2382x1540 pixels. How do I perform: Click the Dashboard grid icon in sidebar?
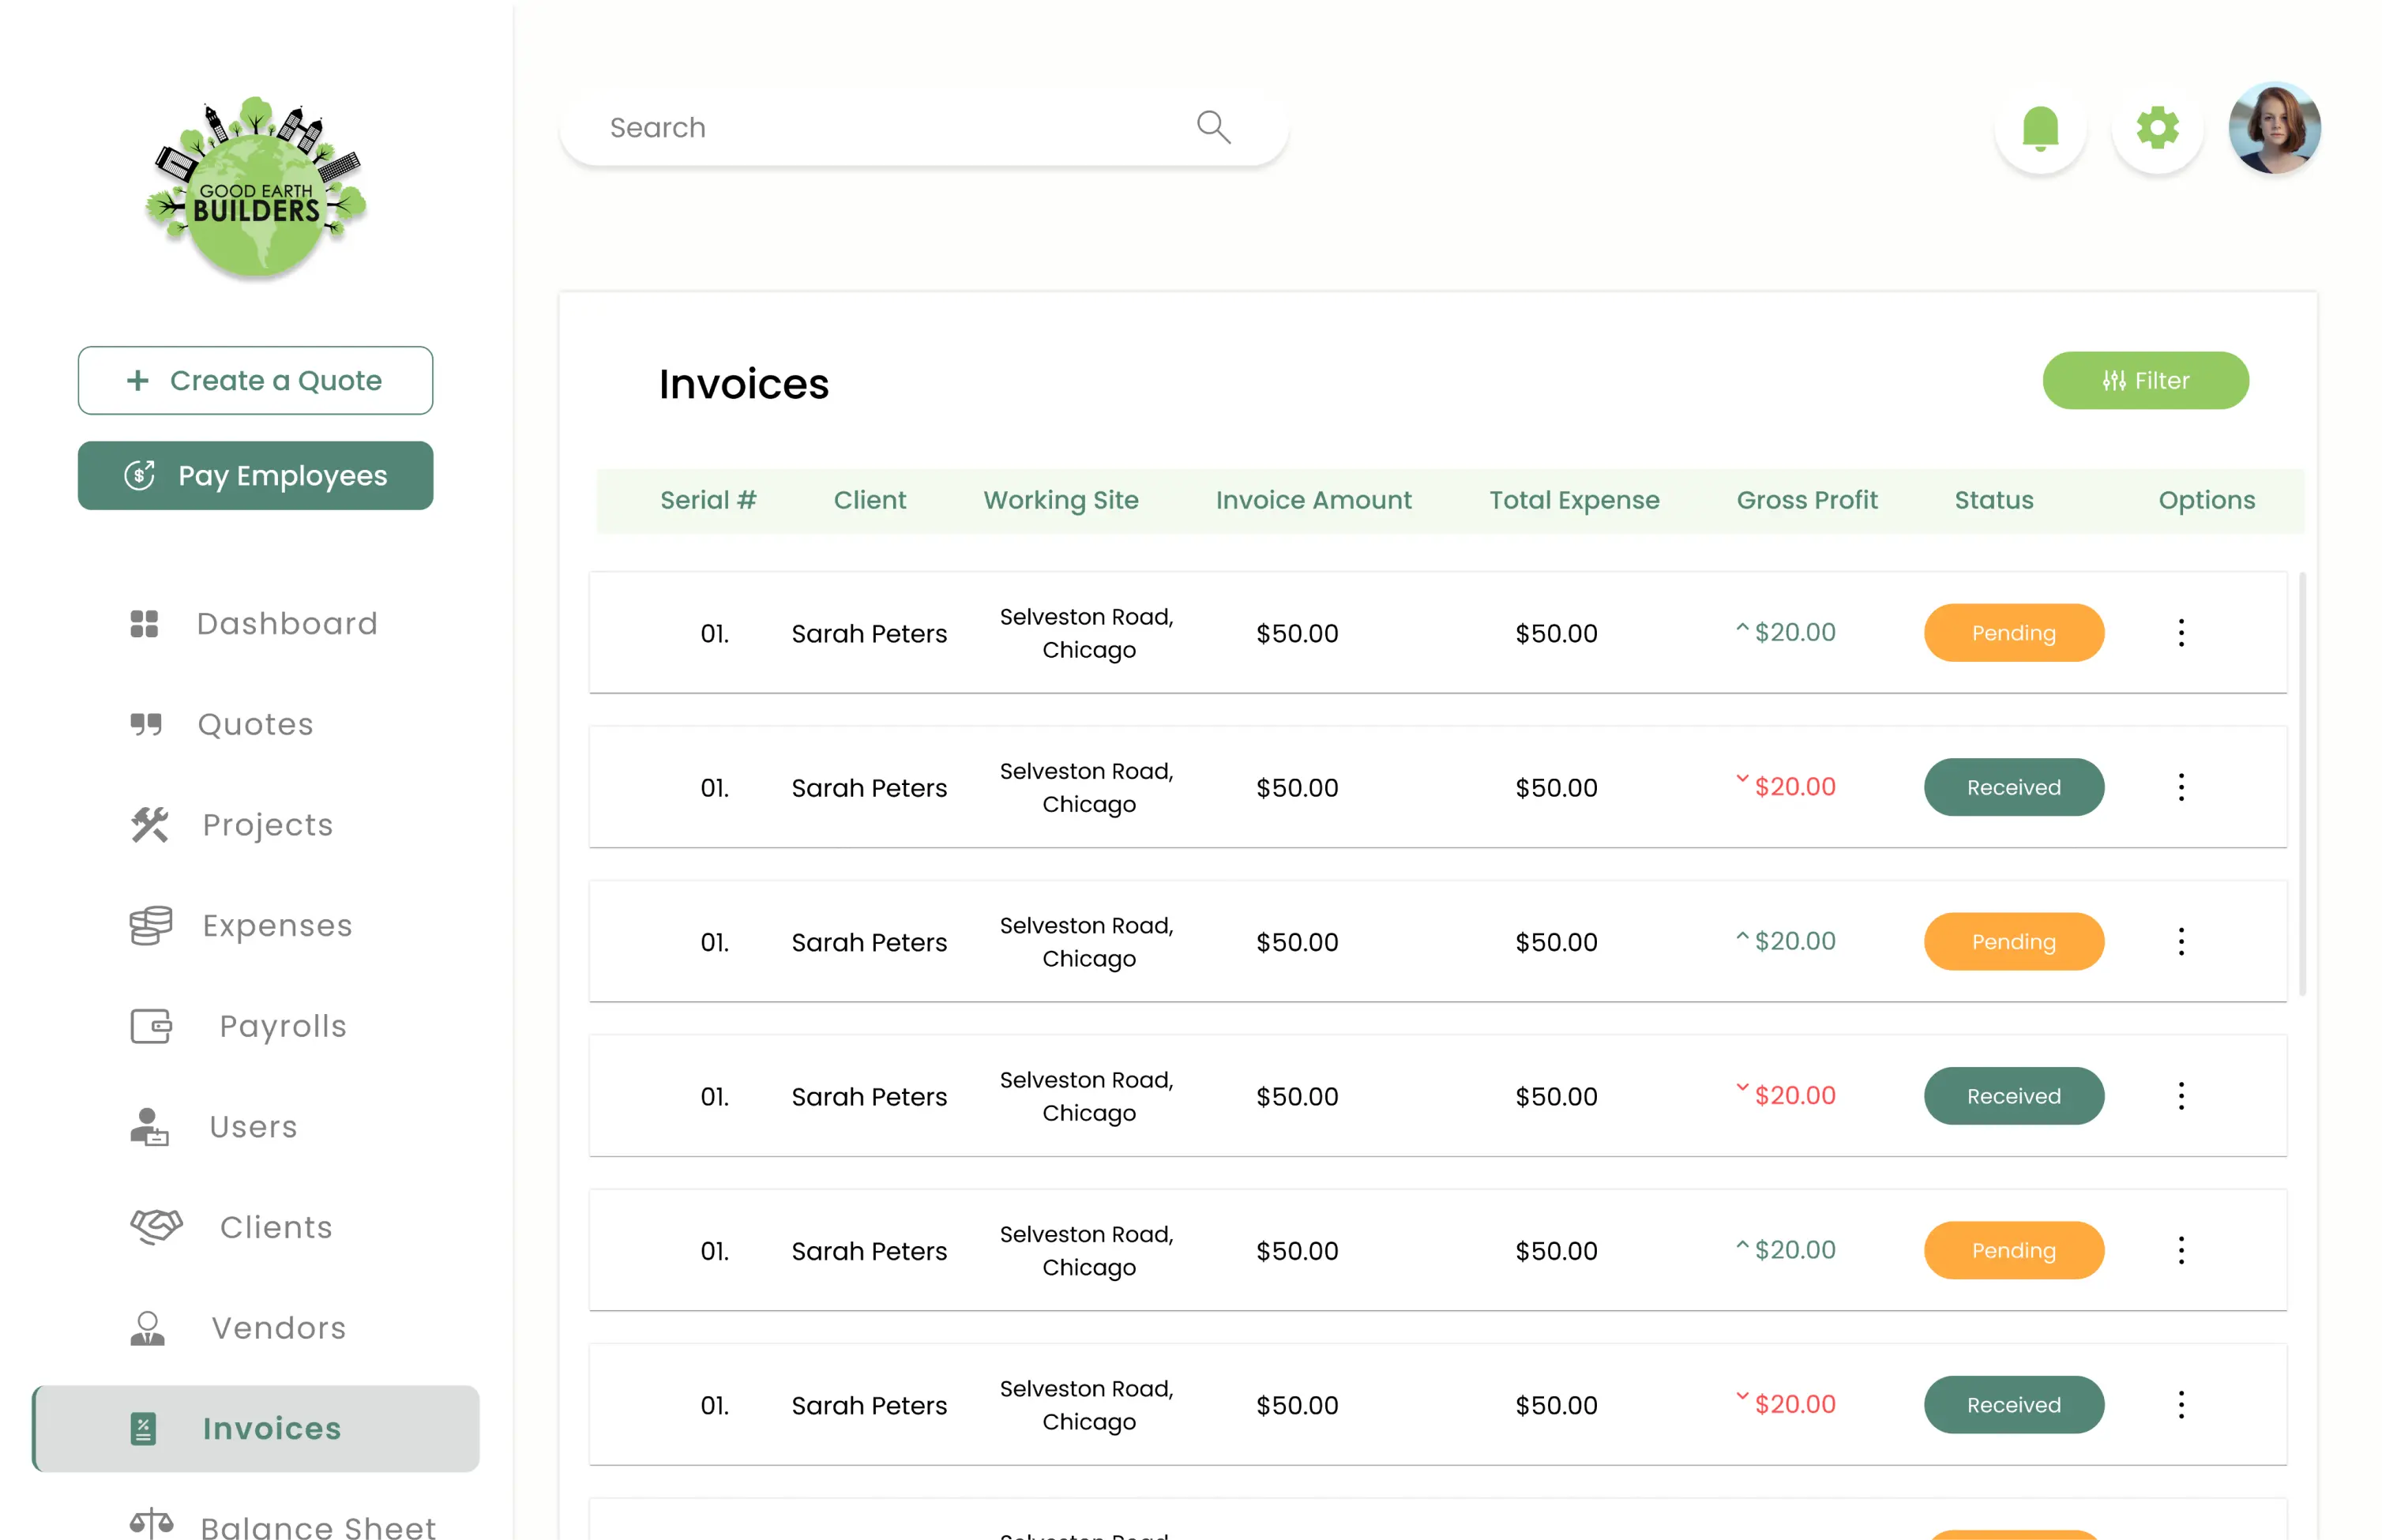[x=144, y=624]
